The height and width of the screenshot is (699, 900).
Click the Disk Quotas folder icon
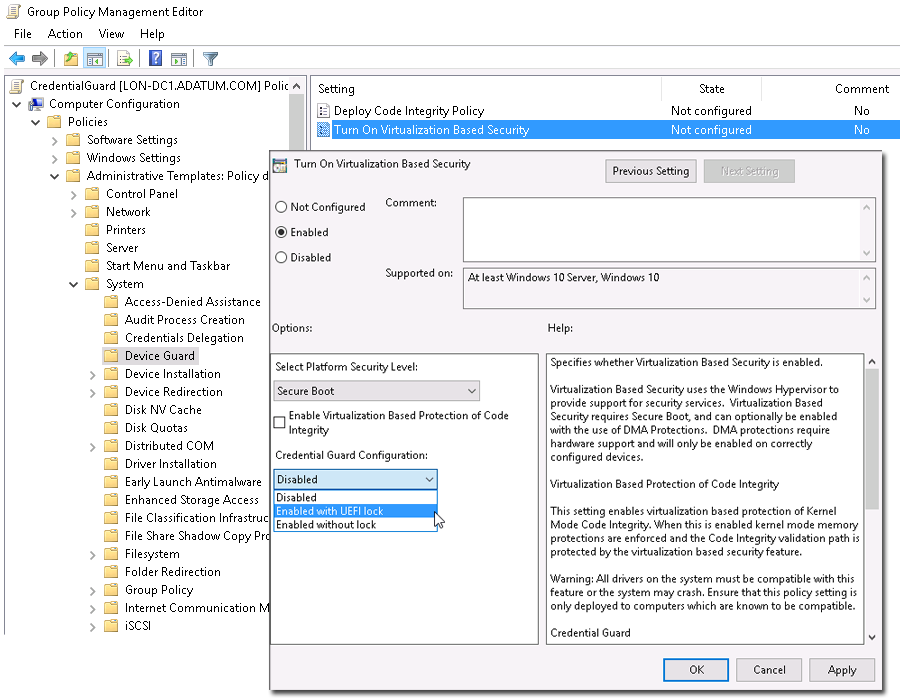(111, 428)
